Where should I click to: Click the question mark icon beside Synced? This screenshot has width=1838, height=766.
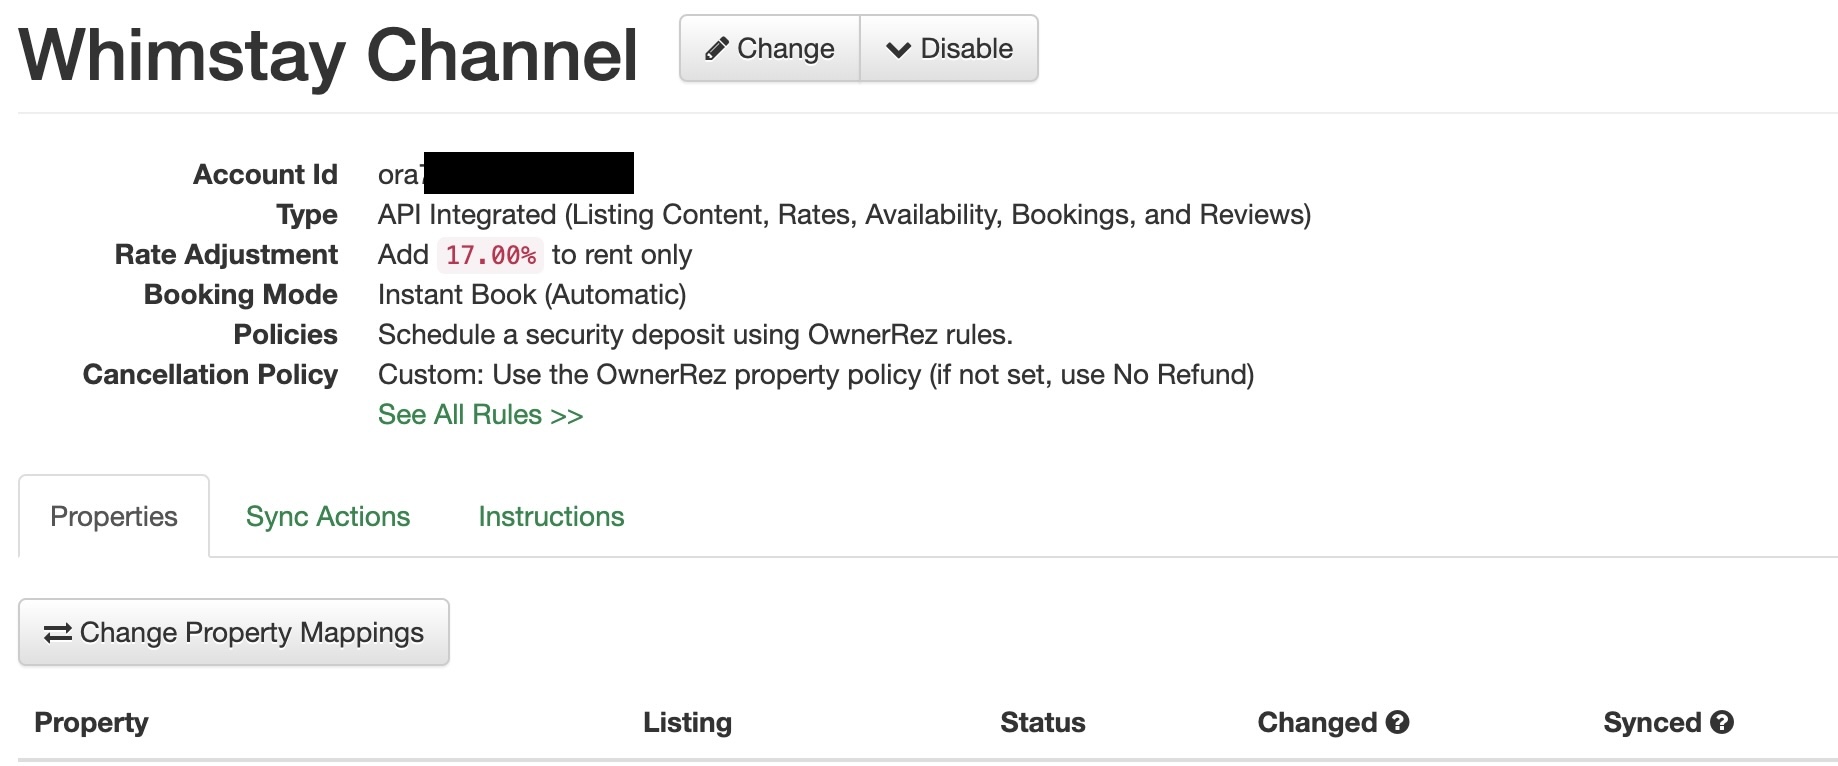point(1721,722)
